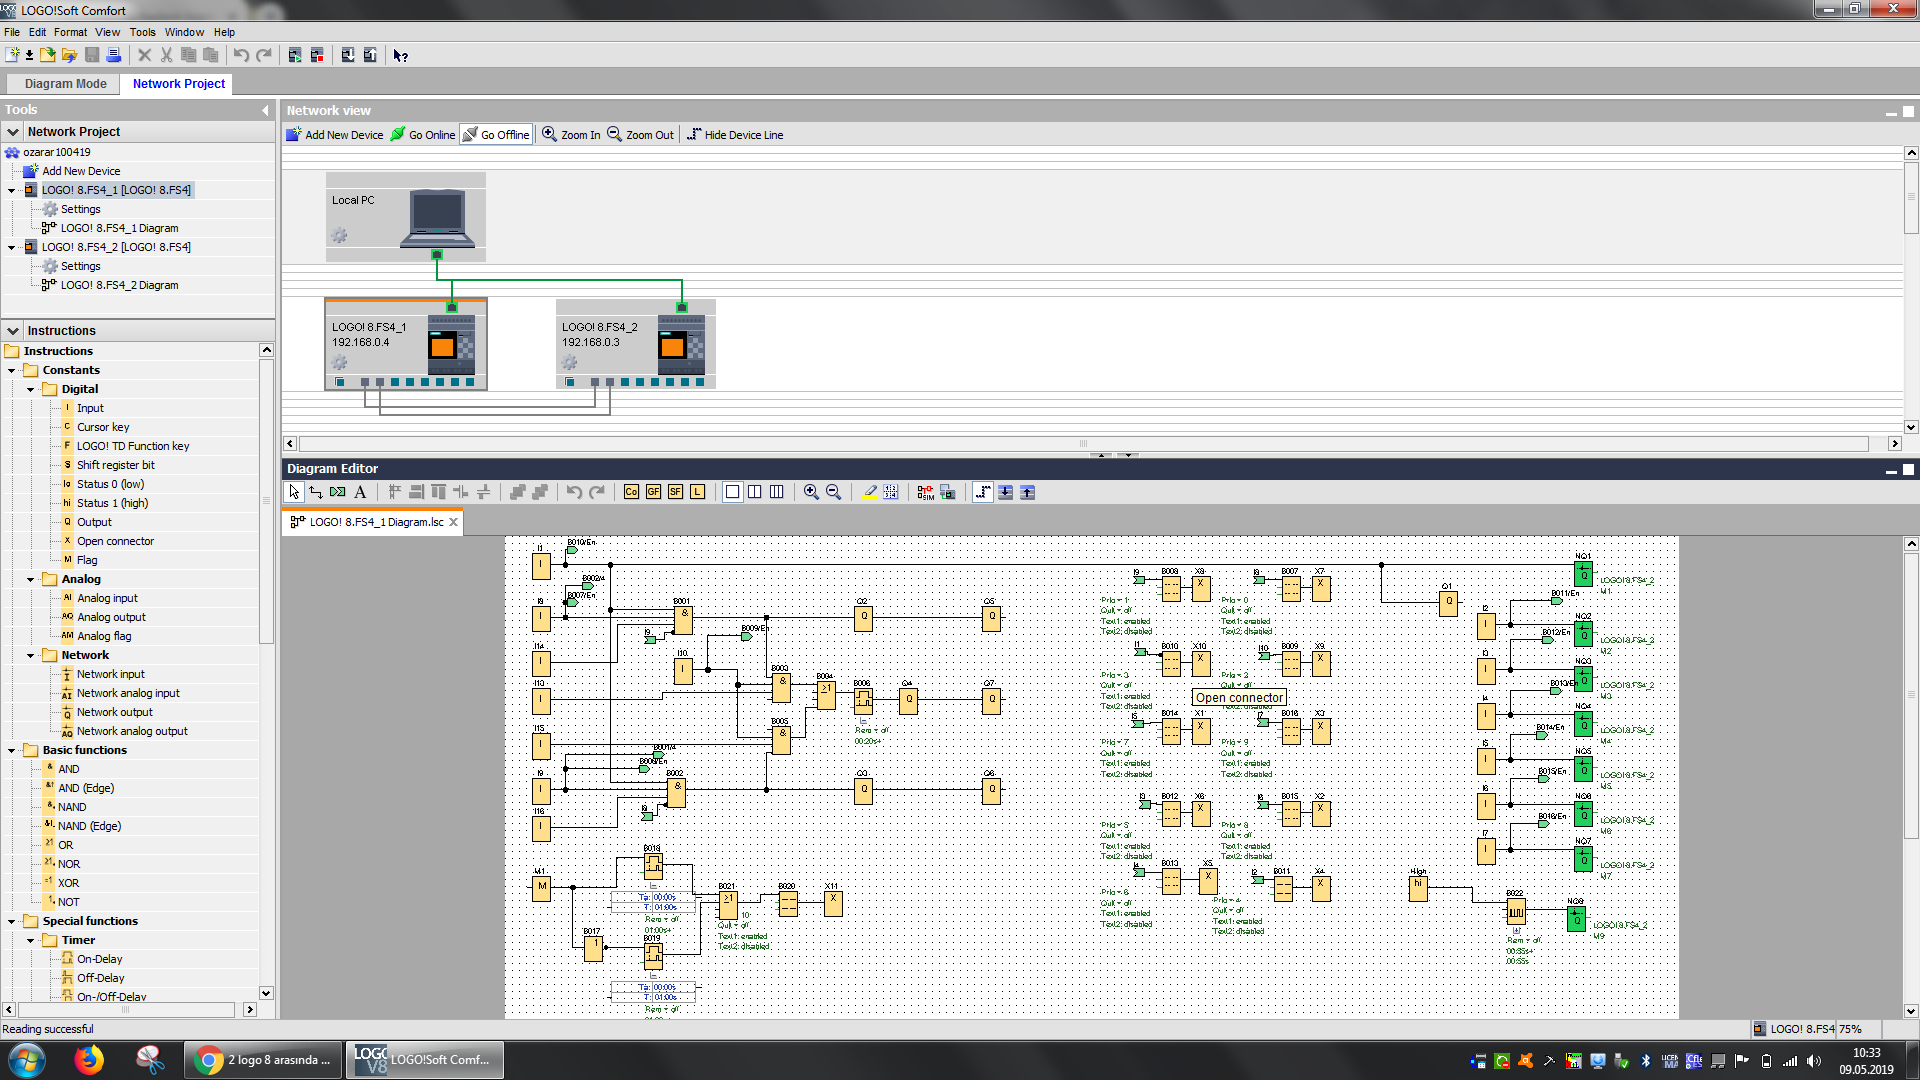Switch to Diagram Mode tab
Viewport: 1920px width, 1080px height.
tap(65, 84)
